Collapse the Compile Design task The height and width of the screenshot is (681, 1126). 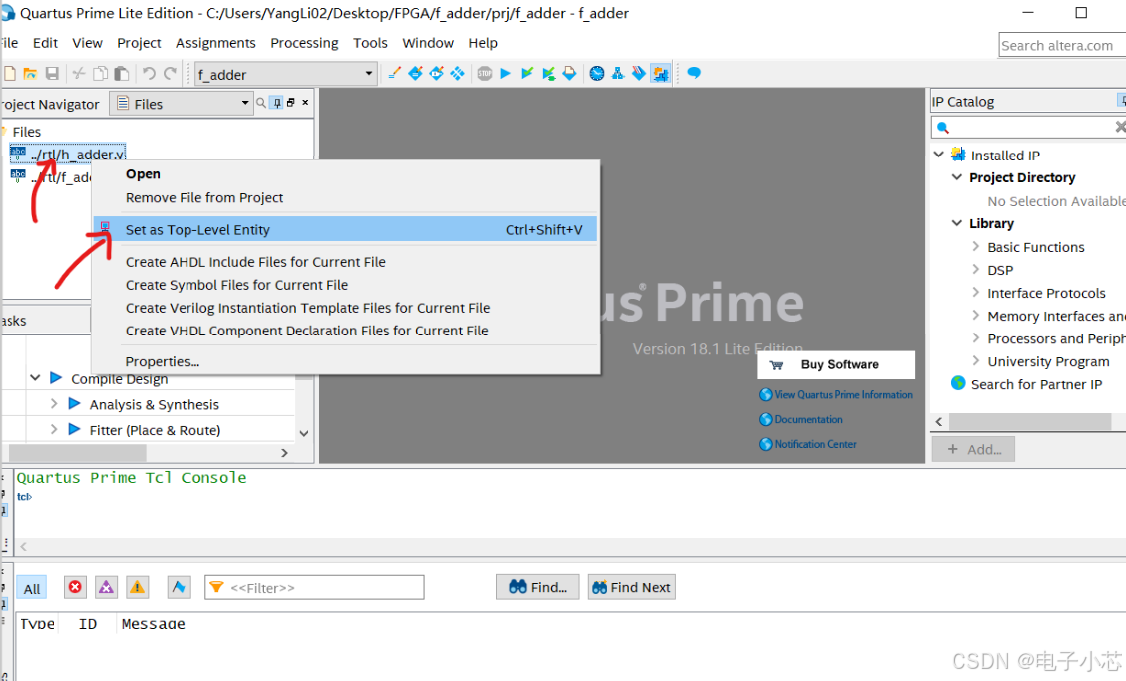34,378
